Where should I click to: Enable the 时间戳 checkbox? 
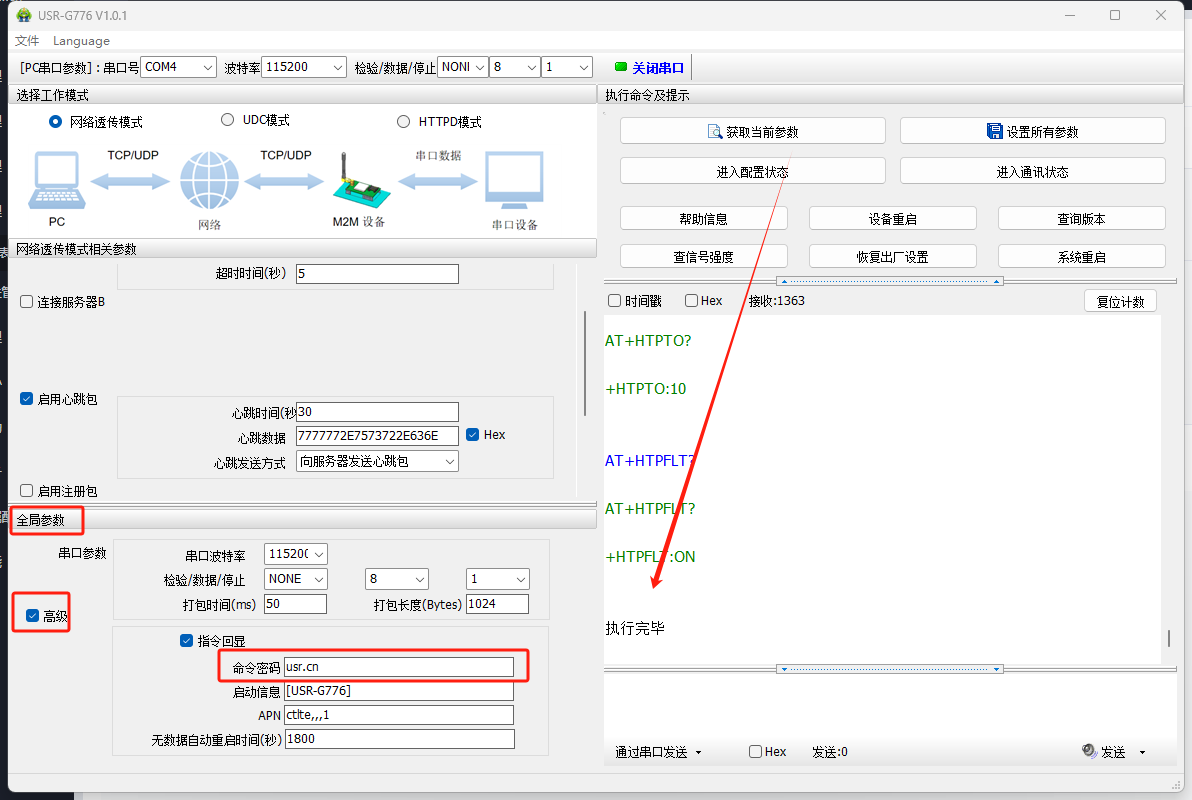tap(615, 301)
